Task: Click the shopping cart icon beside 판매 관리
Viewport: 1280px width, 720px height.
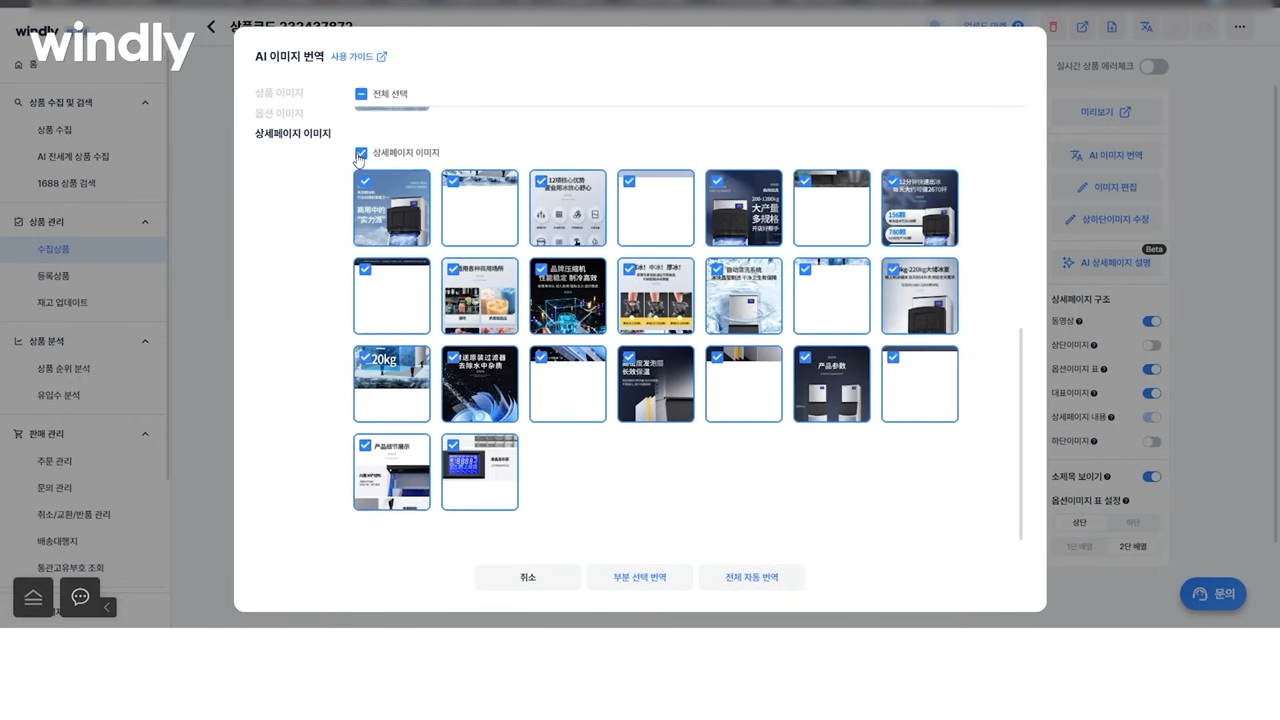Action: pyautogui.click(x=19, y=434)
